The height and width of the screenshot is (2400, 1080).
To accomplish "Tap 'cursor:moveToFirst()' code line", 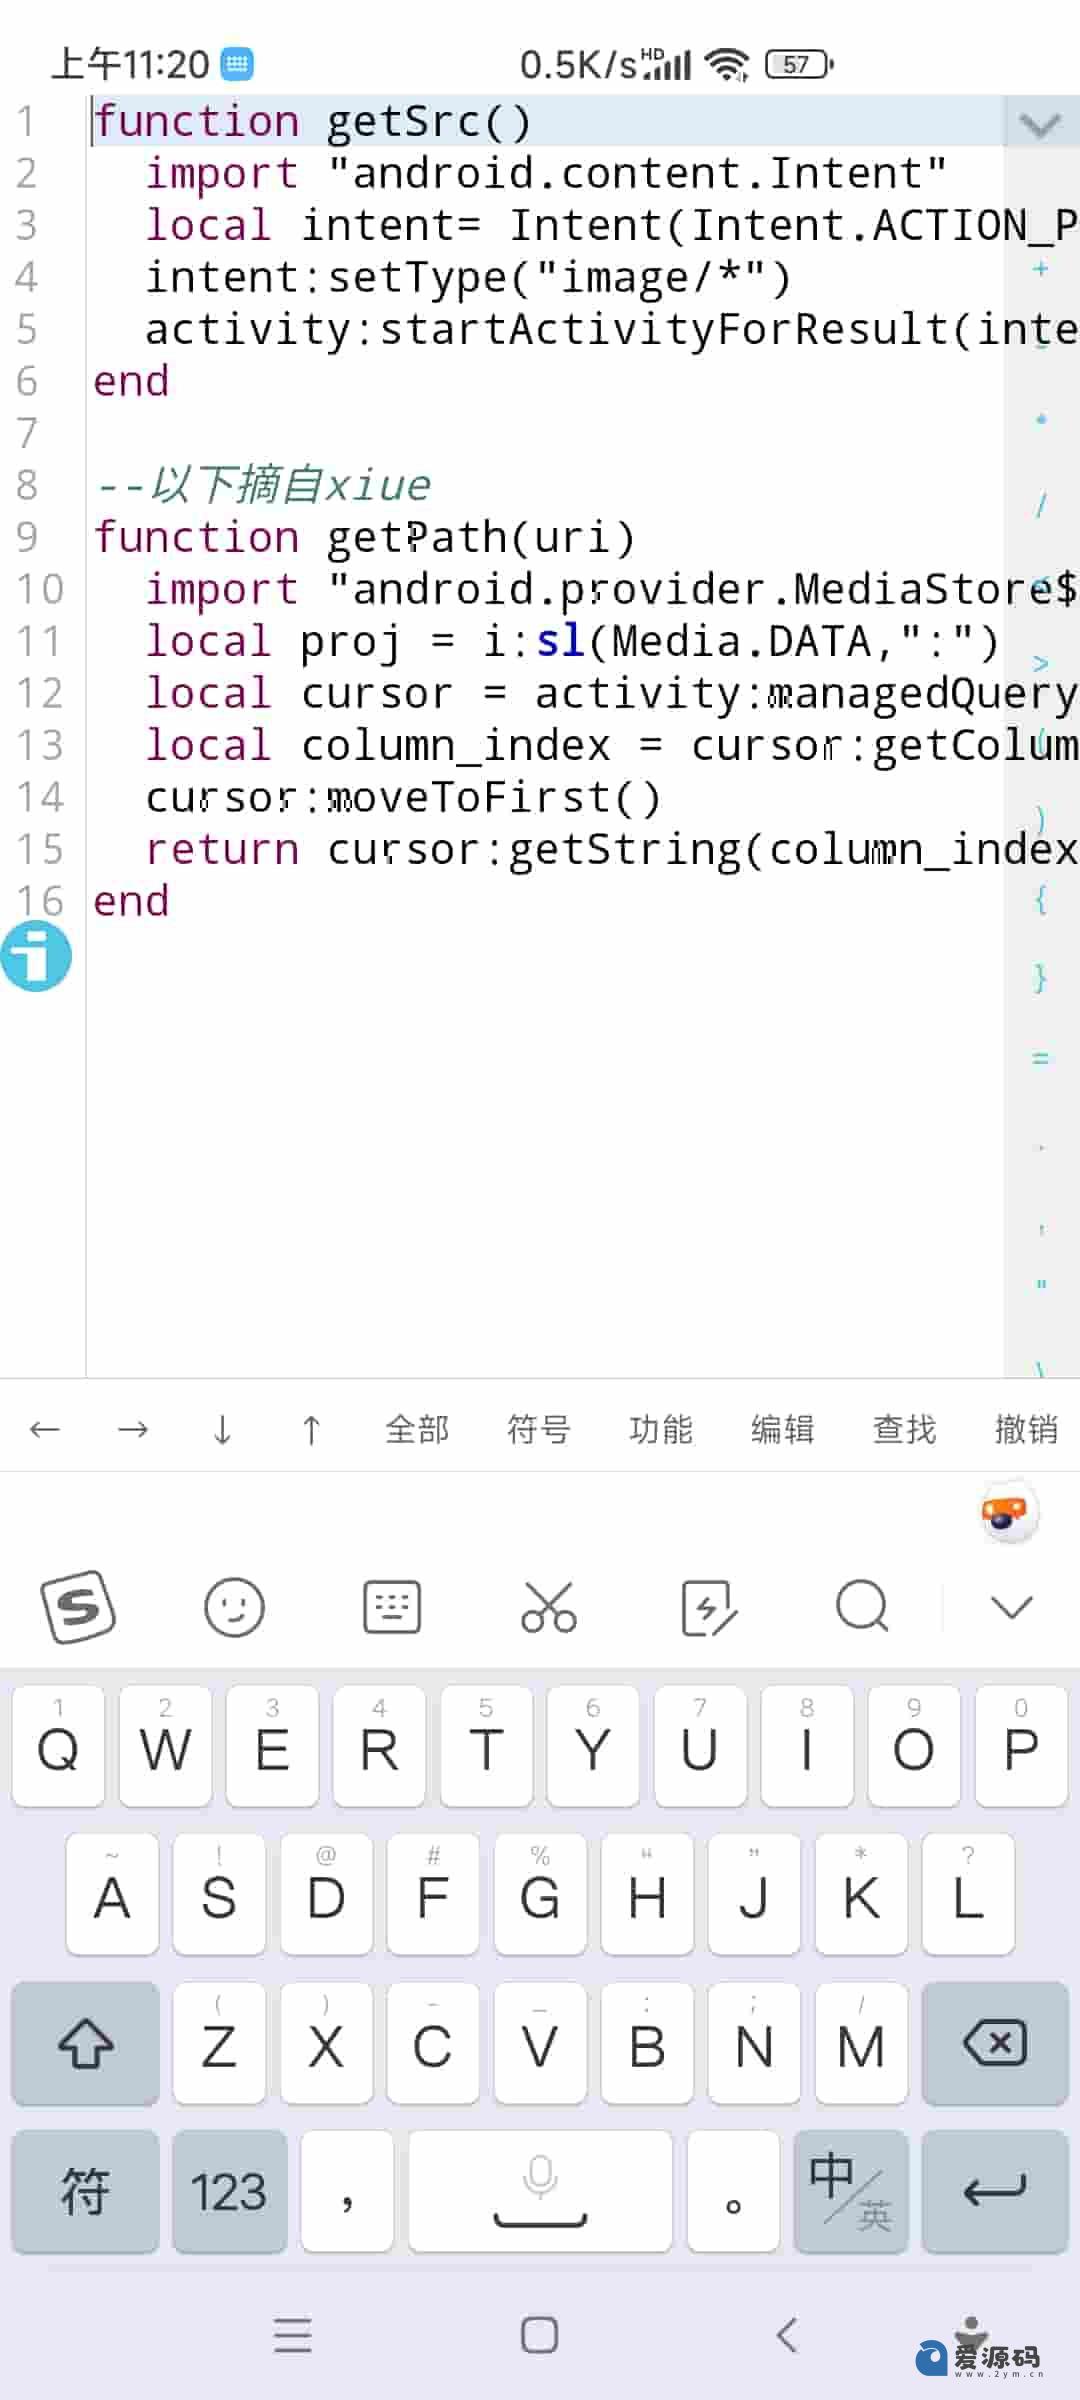I will pyautogui.click(x=403, y=797).
